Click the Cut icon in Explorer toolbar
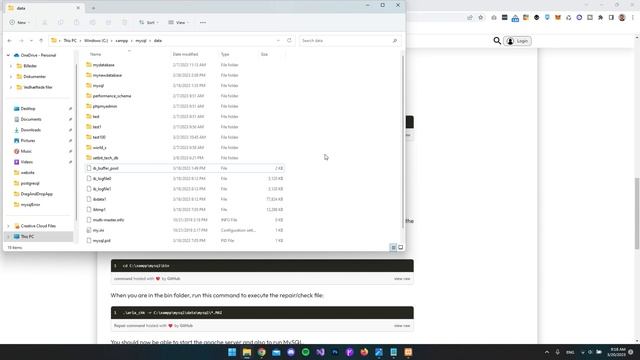This screenshot has width=640, height=360. (44, 22)
